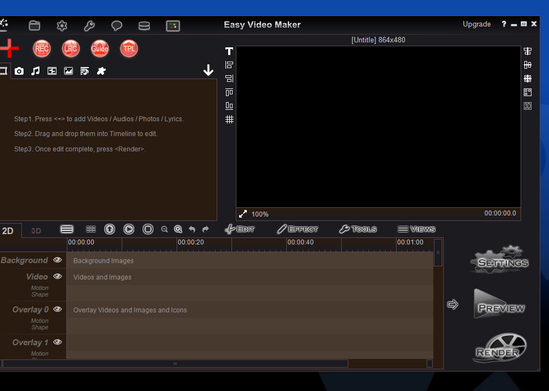Switch to the lyrics list media tab
549x391 pixels.
click(x=85, y=71)
